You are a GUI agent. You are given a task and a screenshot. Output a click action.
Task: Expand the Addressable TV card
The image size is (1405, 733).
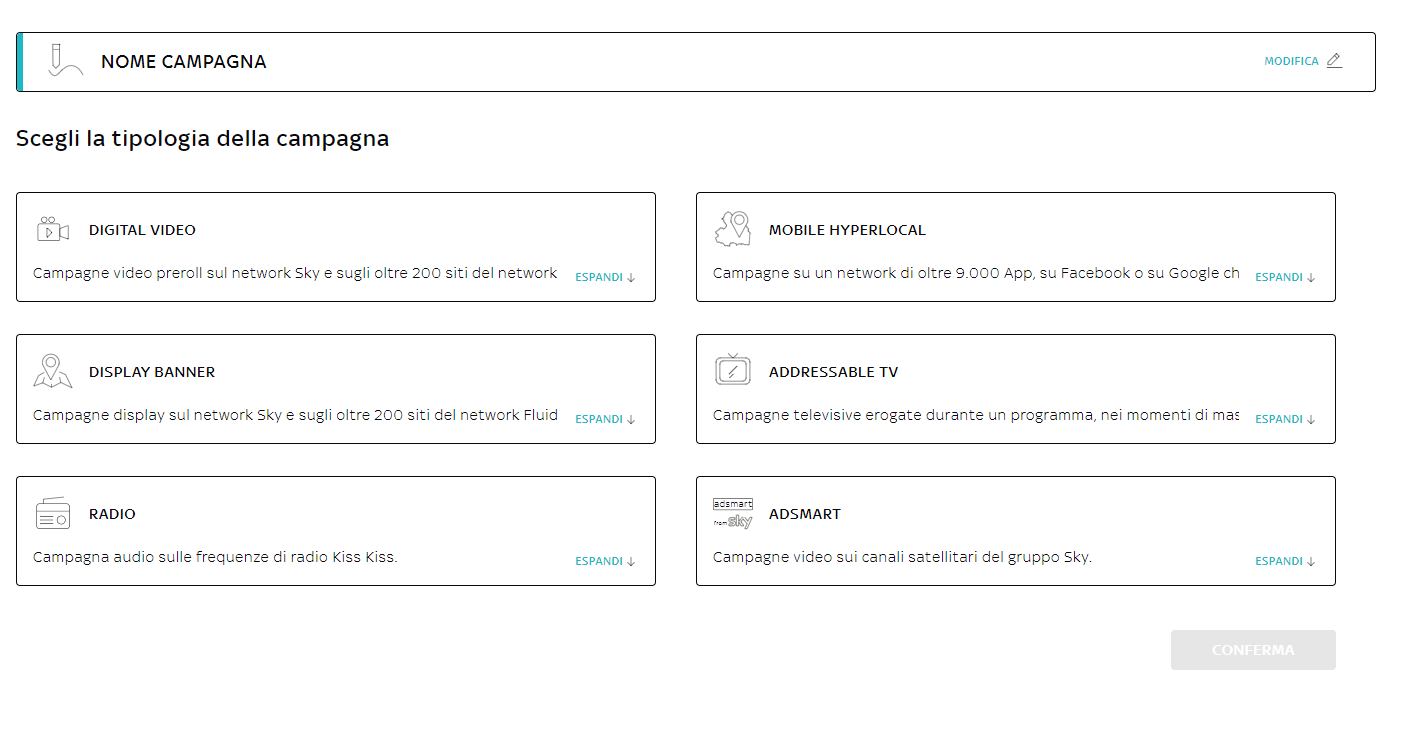(1285, 419)
